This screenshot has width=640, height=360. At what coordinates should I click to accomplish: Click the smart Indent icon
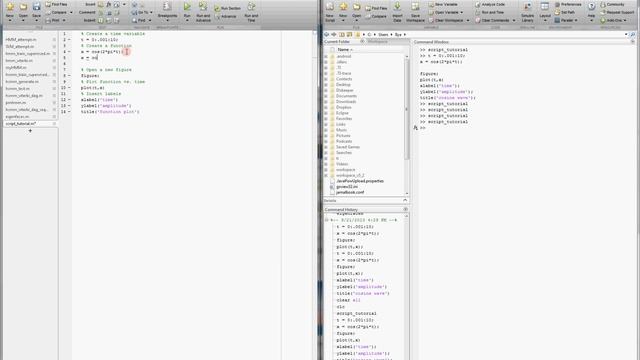(101, 20)
